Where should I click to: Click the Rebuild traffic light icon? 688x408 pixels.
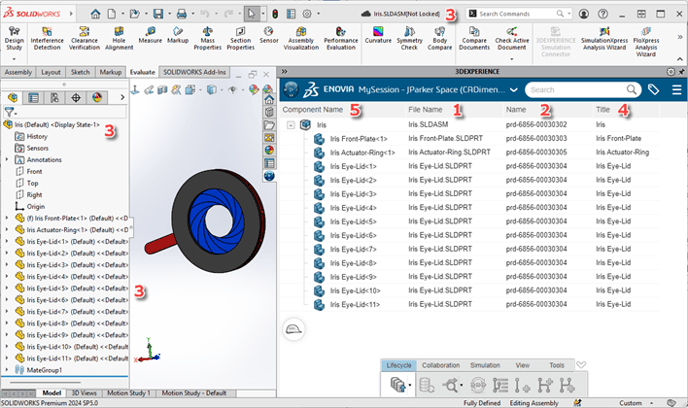tap(275, 14)
